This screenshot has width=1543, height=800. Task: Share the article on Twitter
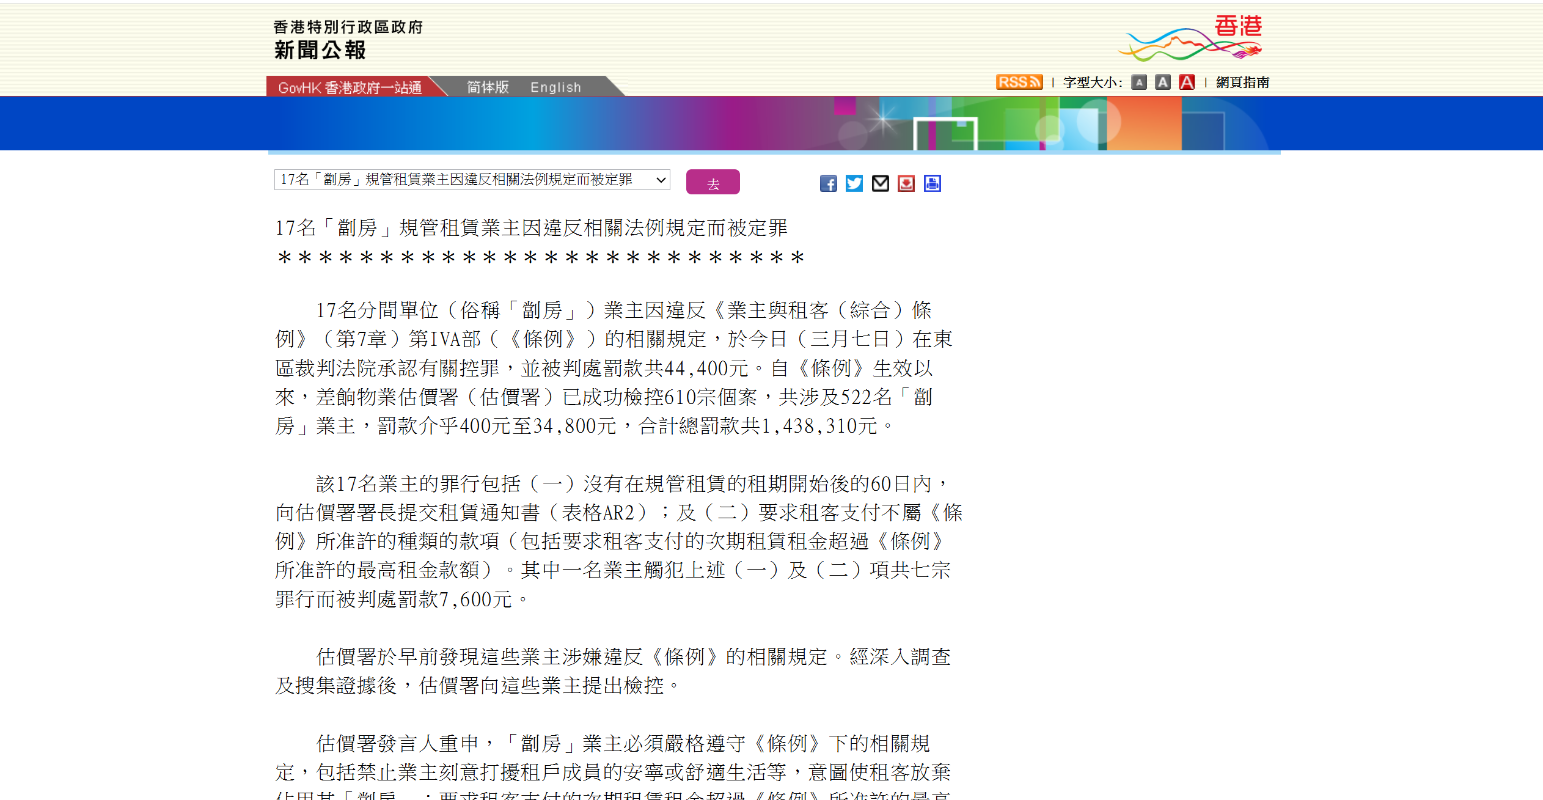coord(854,183)
